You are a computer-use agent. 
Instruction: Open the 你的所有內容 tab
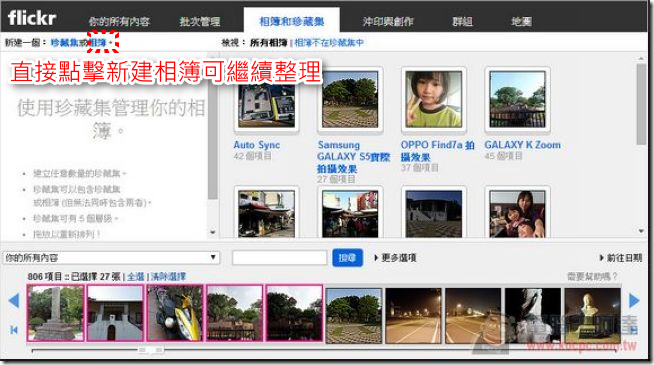click(119, 21)
